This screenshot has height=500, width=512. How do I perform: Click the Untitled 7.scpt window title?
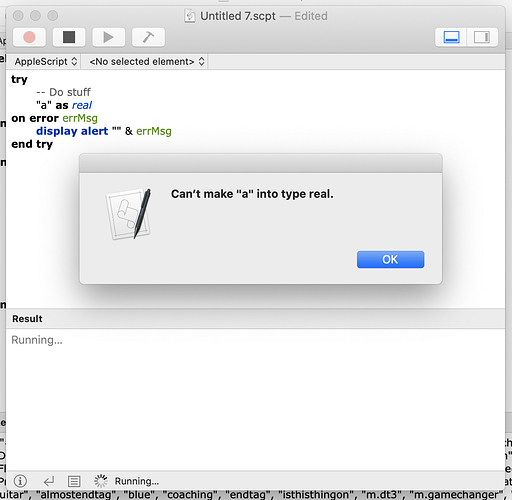238,16
